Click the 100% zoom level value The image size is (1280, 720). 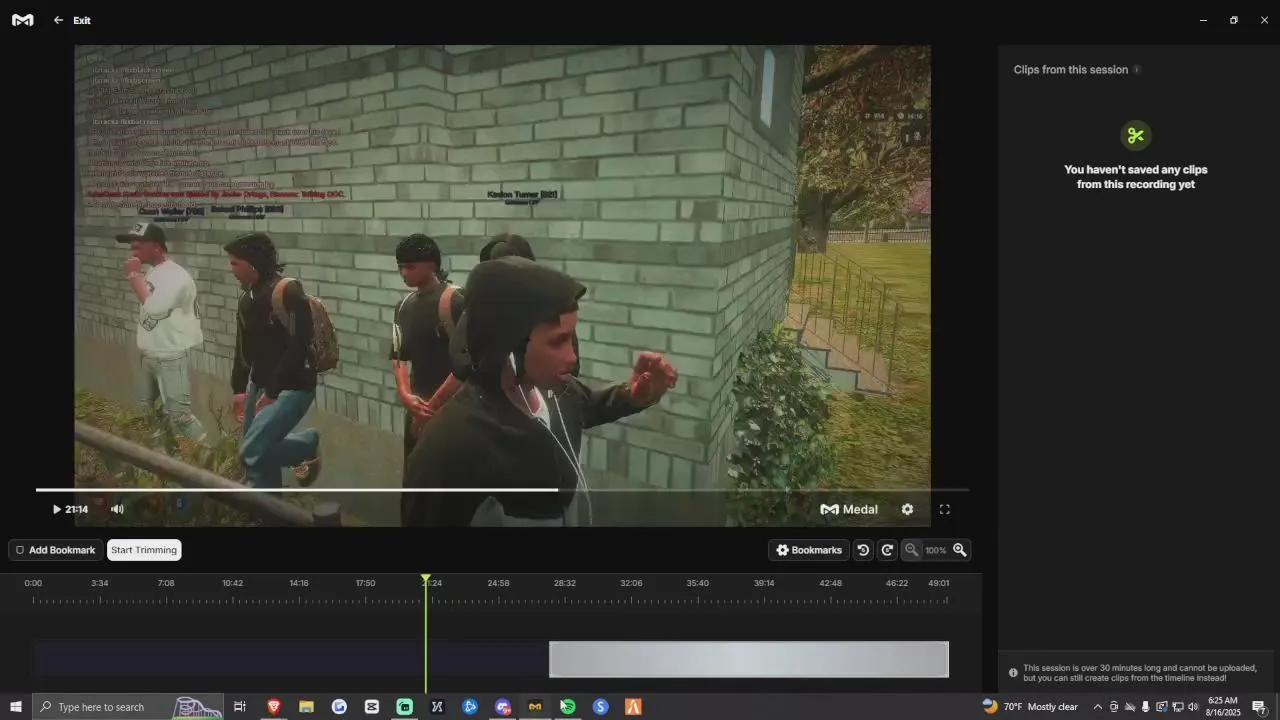935,551
